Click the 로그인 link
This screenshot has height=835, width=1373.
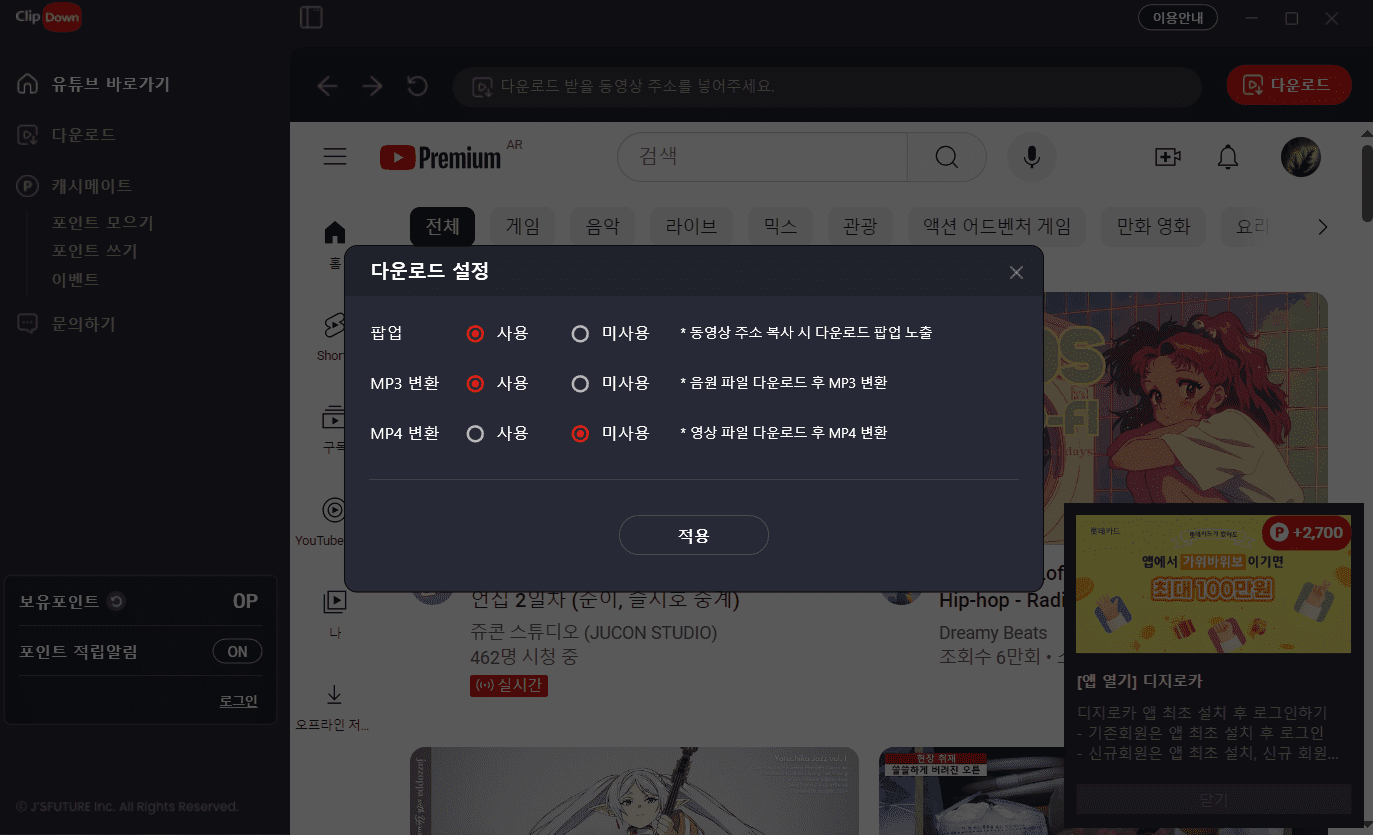click(x=238, y=701)
